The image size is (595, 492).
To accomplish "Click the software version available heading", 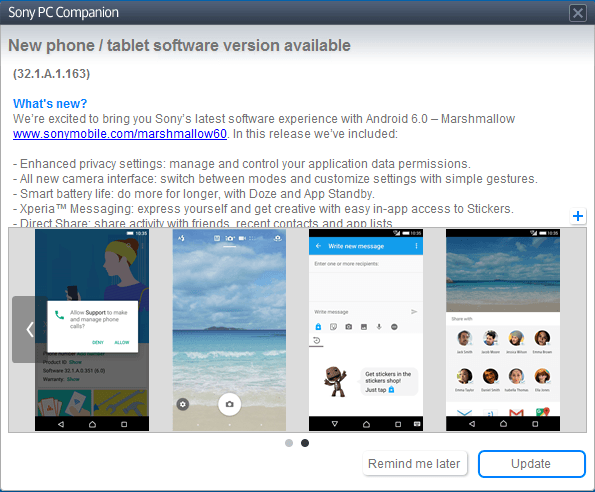I will (179, 46).
